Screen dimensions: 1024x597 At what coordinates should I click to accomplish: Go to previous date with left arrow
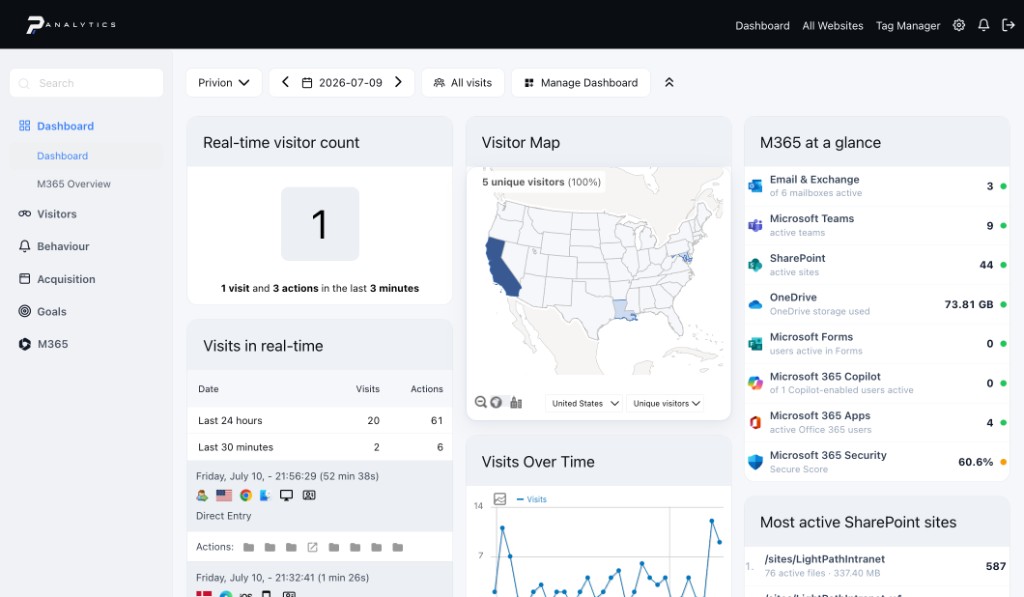pyautogui.click(x=285, y=82)
